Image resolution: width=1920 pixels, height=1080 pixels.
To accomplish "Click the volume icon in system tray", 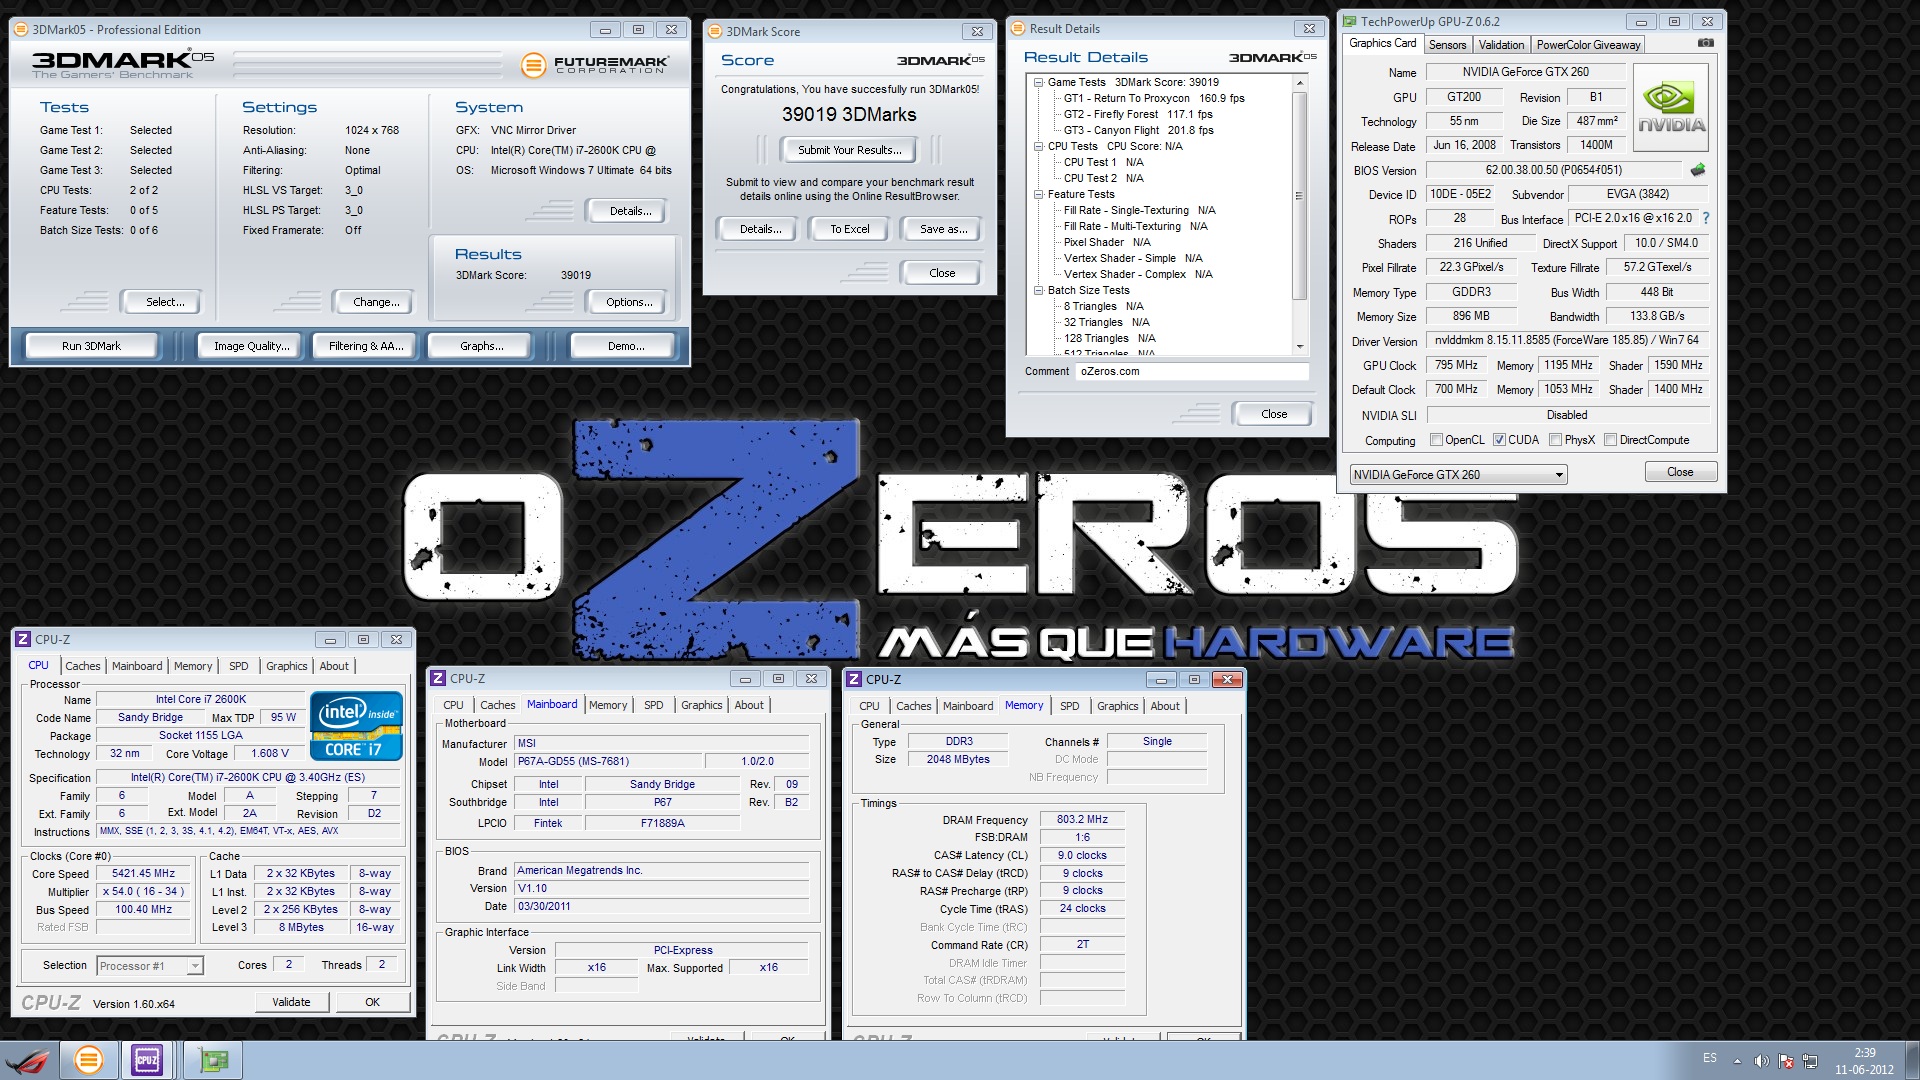I will 1762,1060.
